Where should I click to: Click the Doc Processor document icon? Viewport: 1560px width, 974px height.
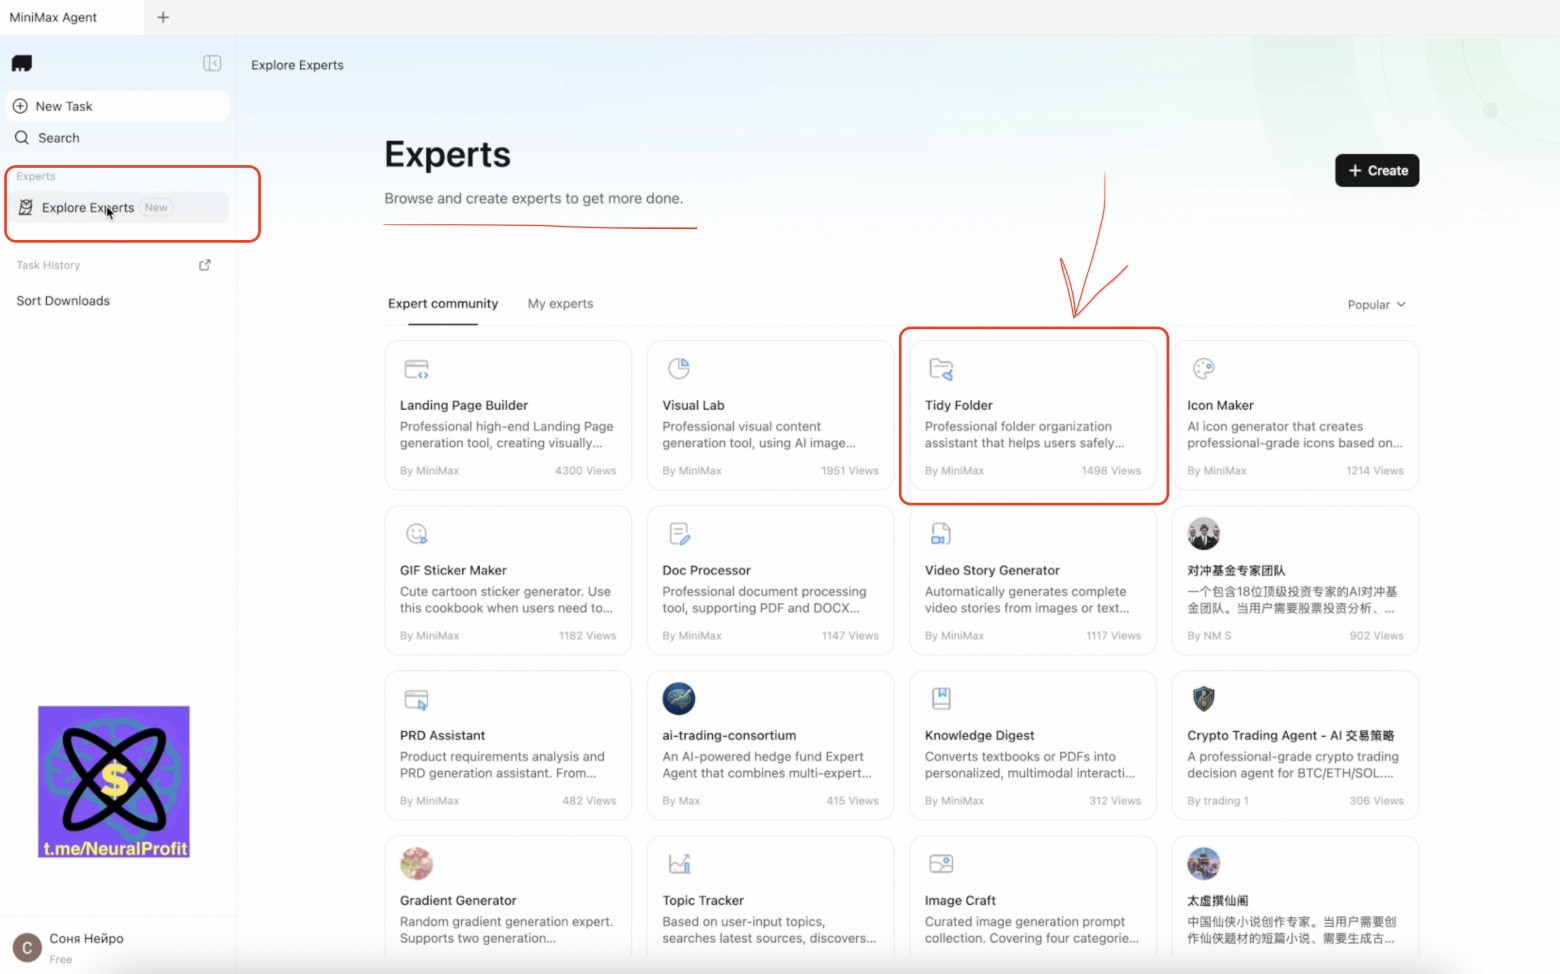(x=679, y=533)
